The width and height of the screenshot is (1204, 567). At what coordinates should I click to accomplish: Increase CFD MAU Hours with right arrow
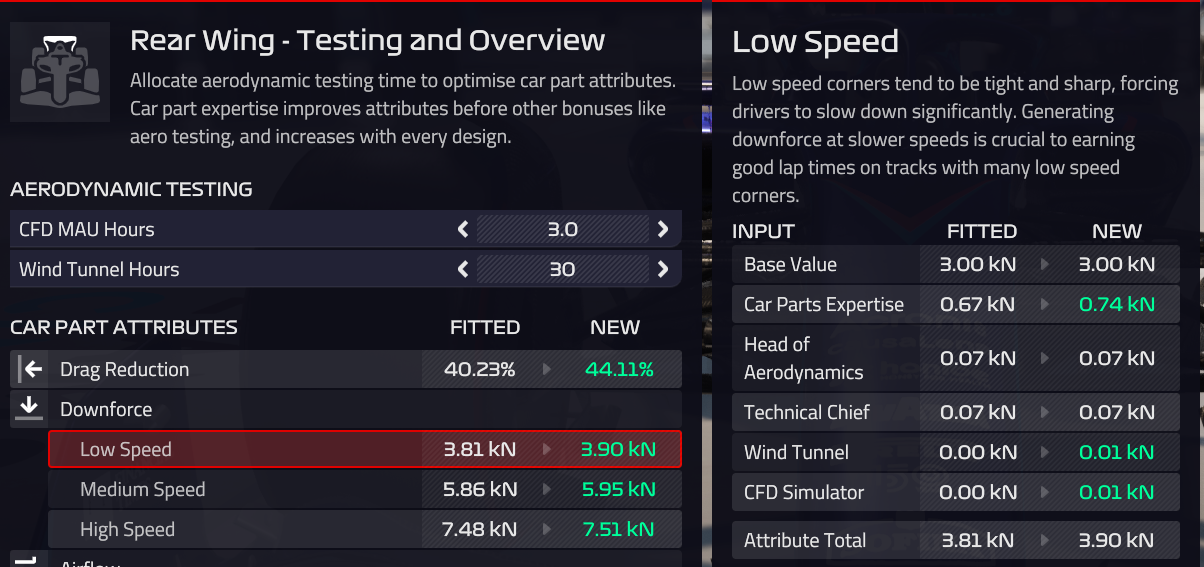(663, 230)
